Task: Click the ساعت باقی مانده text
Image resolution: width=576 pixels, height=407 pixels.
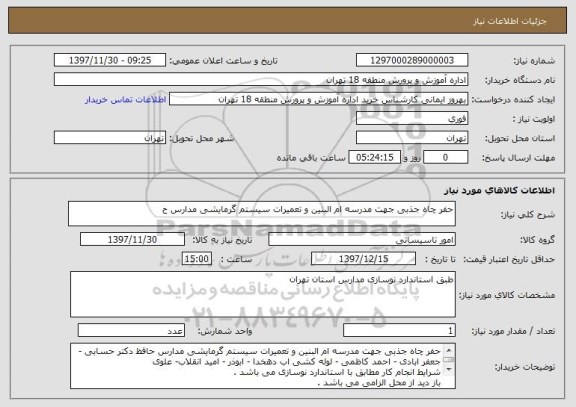Action: click(311, 158)
